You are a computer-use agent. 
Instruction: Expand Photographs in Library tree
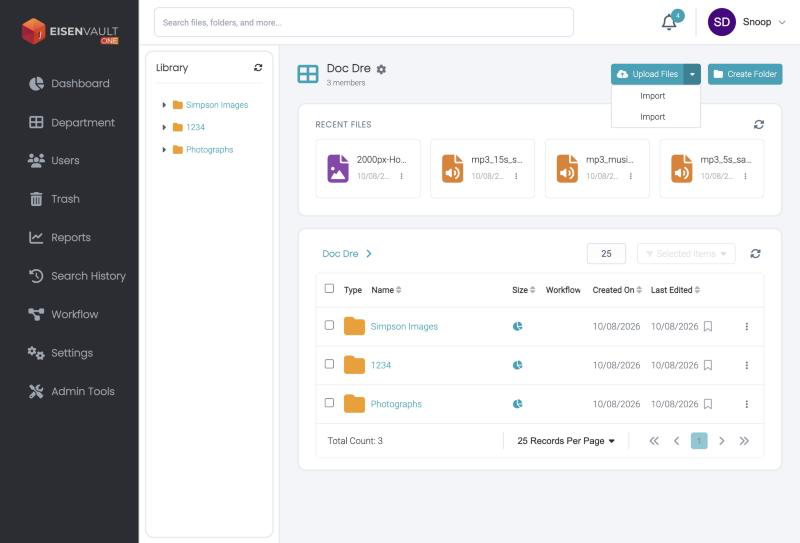[164, 150]
